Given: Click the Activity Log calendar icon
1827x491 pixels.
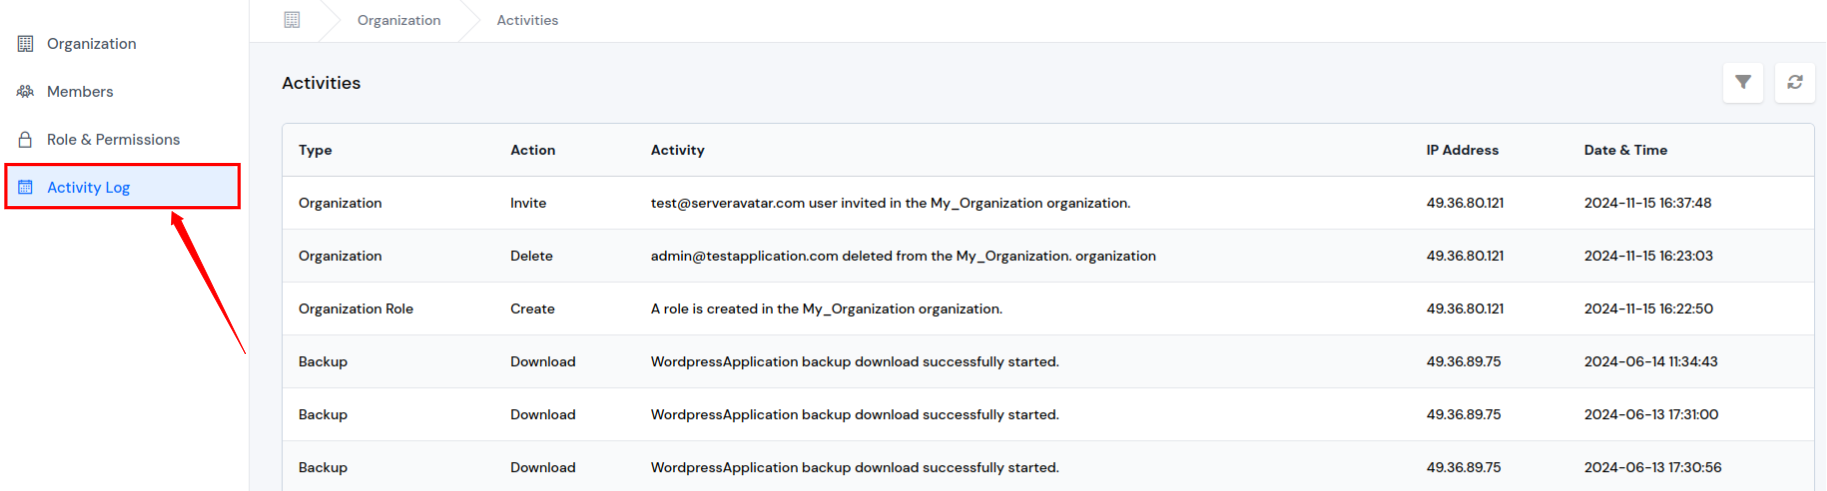Looking at the screenshot, I should click(x=26, y=187).
